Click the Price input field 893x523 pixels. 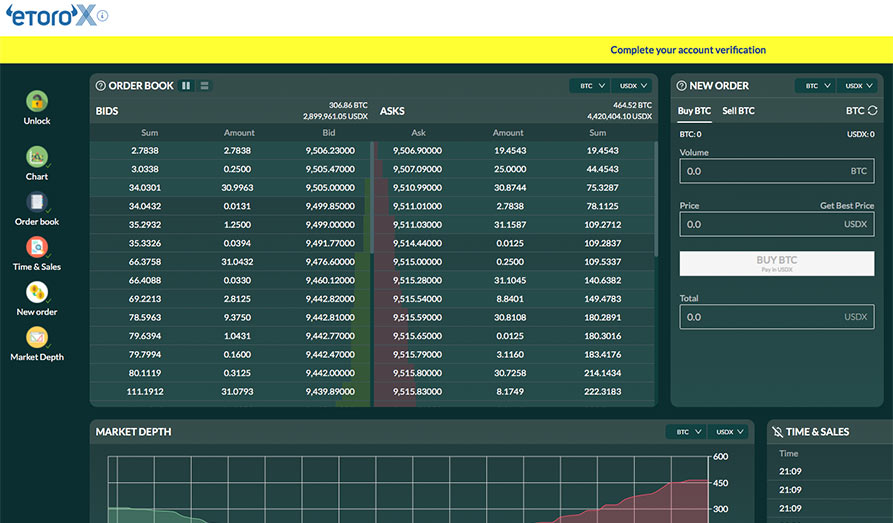pyautogui.click(x=777, y=224)
